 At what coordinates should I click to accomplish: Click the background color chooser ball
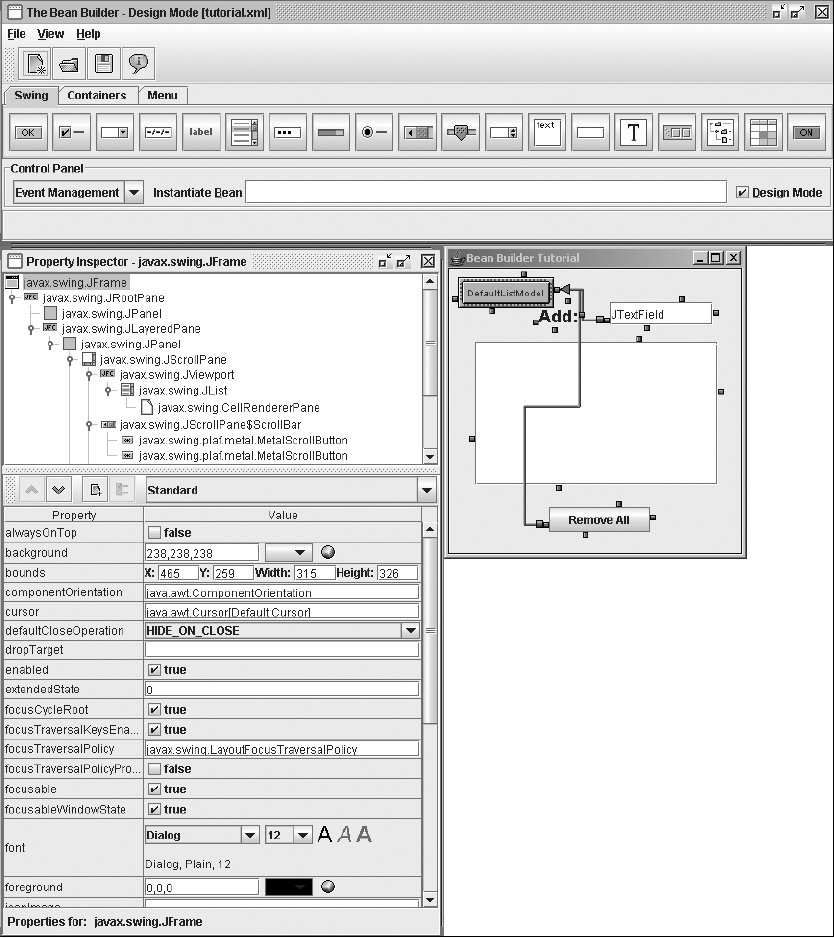(x=328, y=552)
